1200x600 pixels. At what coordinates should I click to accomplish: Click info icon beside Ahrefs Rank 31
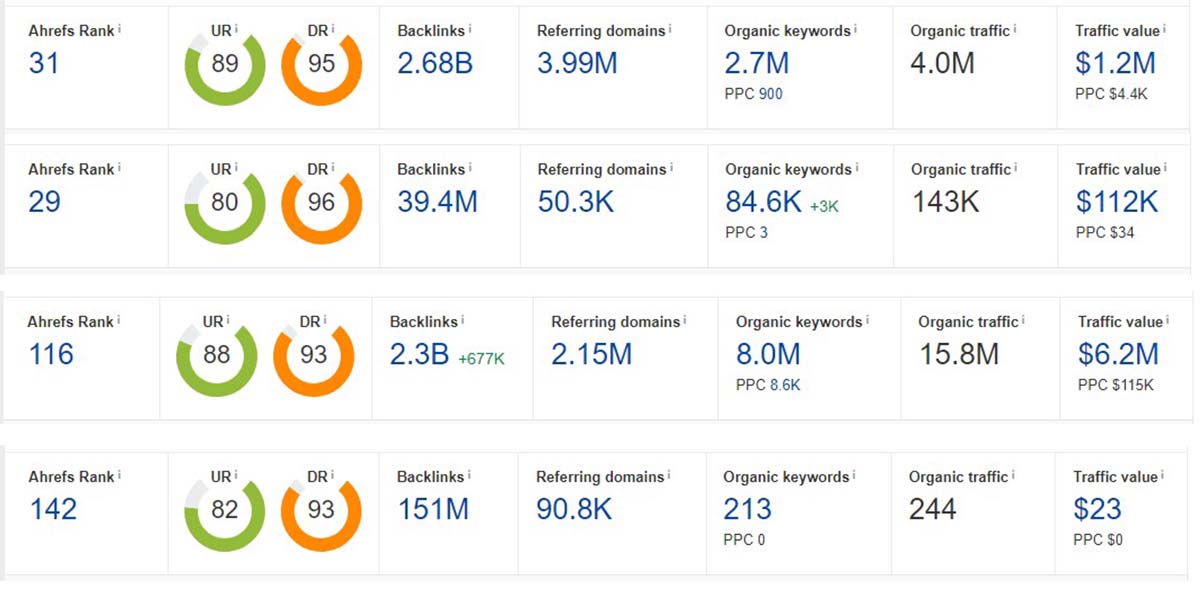pos(120,29)
